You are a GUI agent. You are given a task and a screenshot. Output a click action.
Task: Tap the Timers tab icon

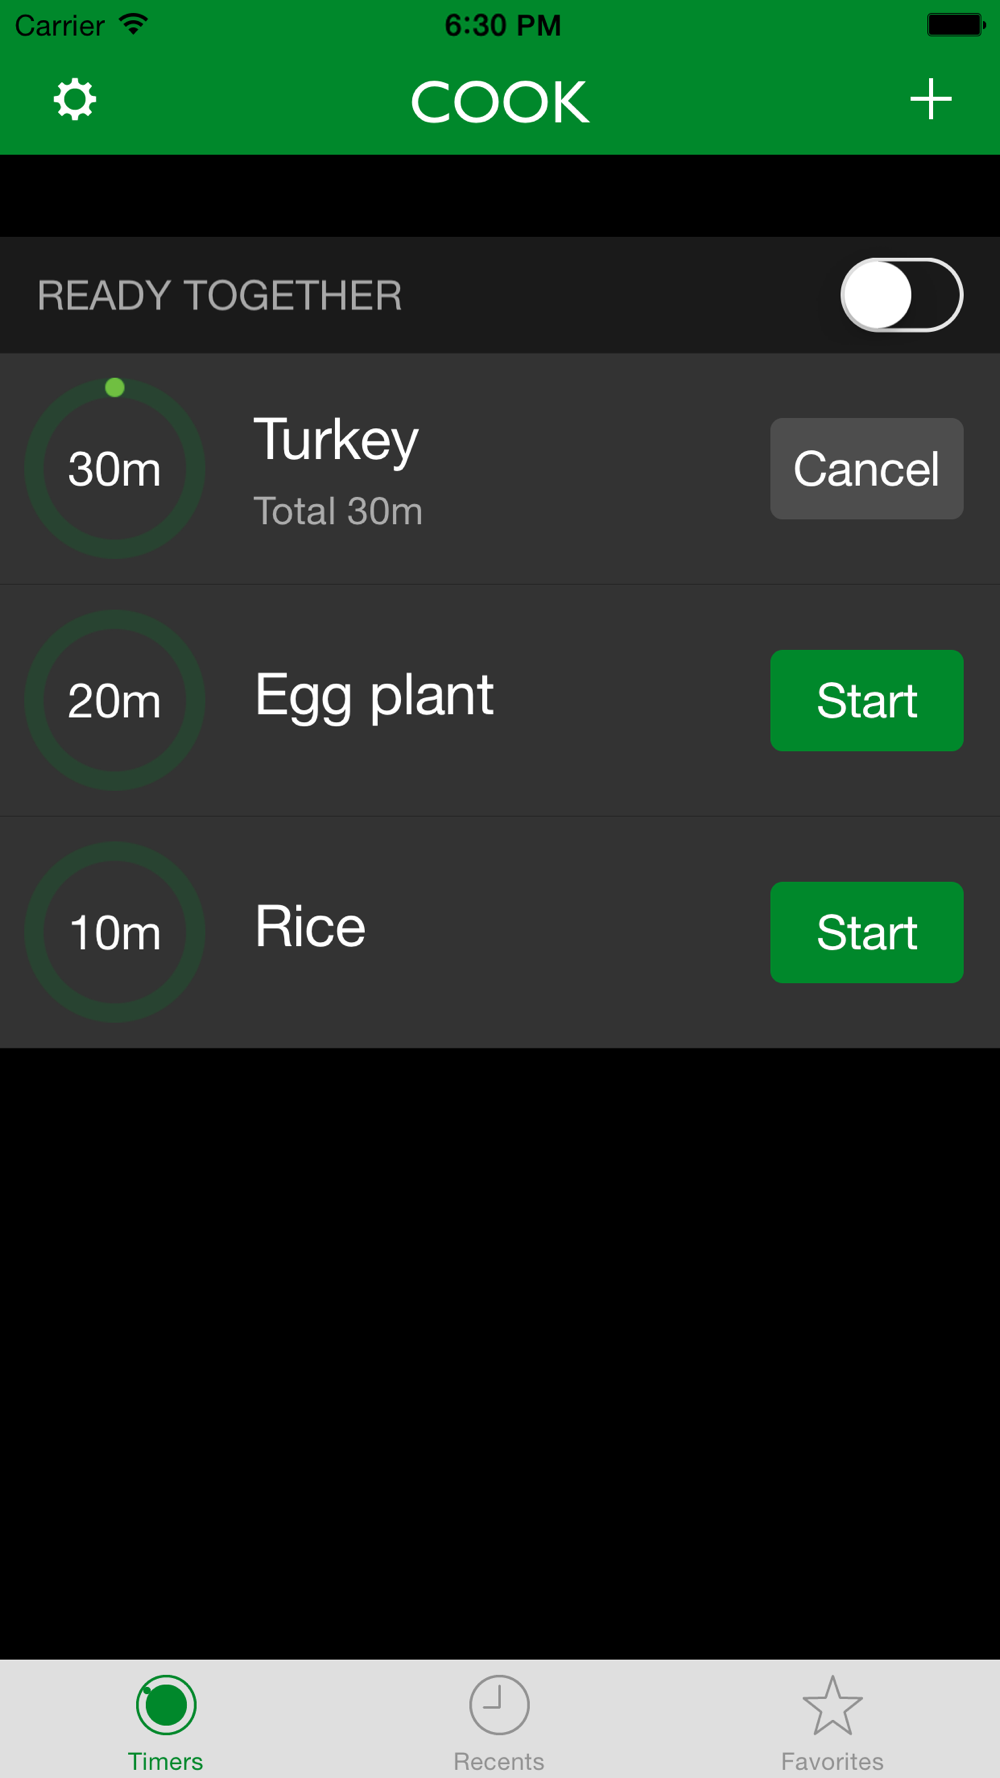[x=166, y=1705]
